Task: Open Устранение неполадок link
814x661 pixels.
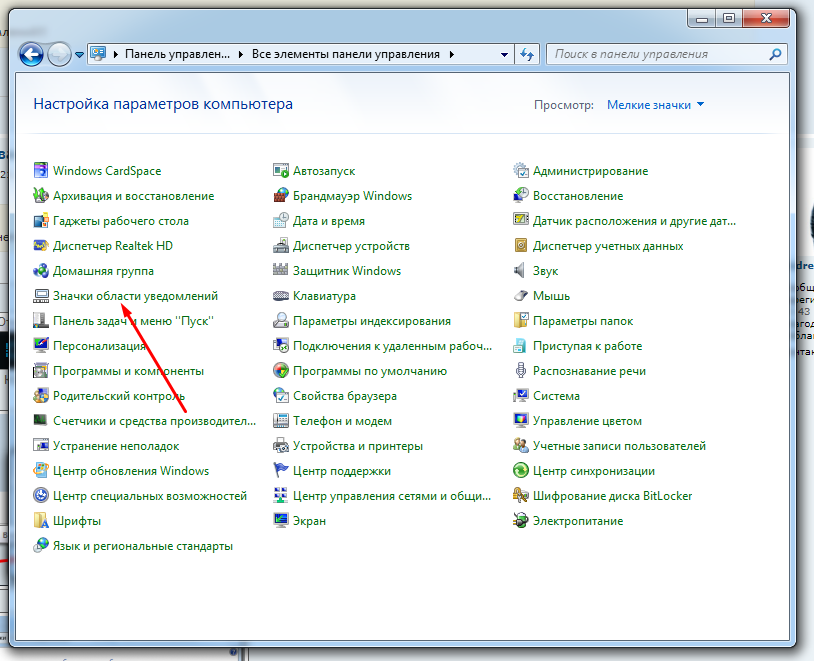Action: 116,446
